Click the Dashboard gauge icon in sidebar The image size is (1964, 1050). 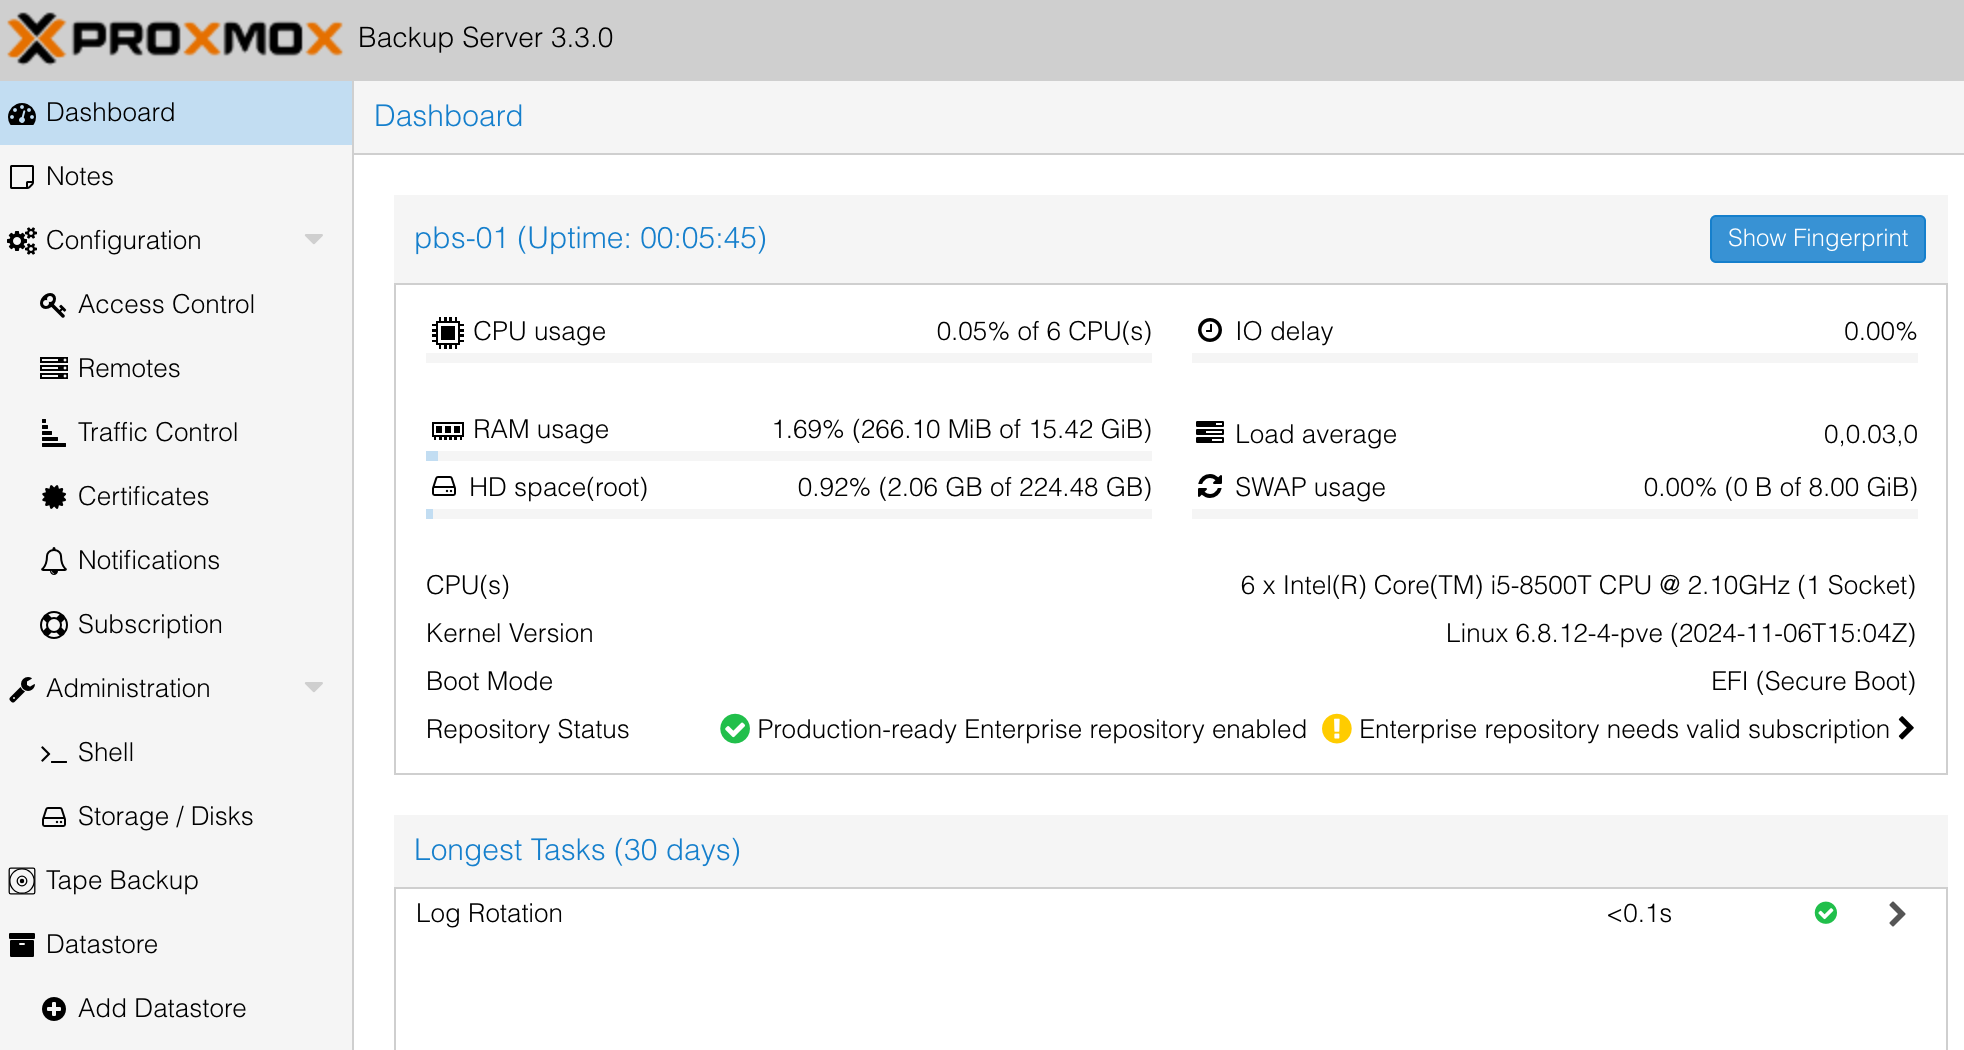click(22, 114)
